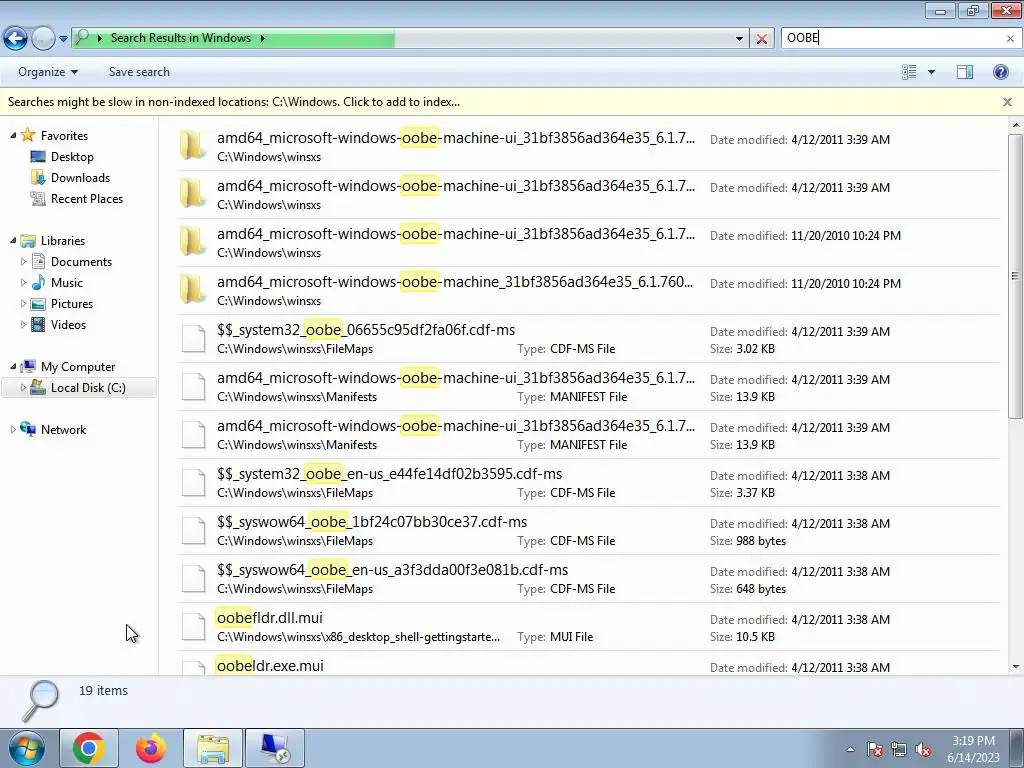
Task: Show hidden tray icons arrow
Action: click(850, 749)
